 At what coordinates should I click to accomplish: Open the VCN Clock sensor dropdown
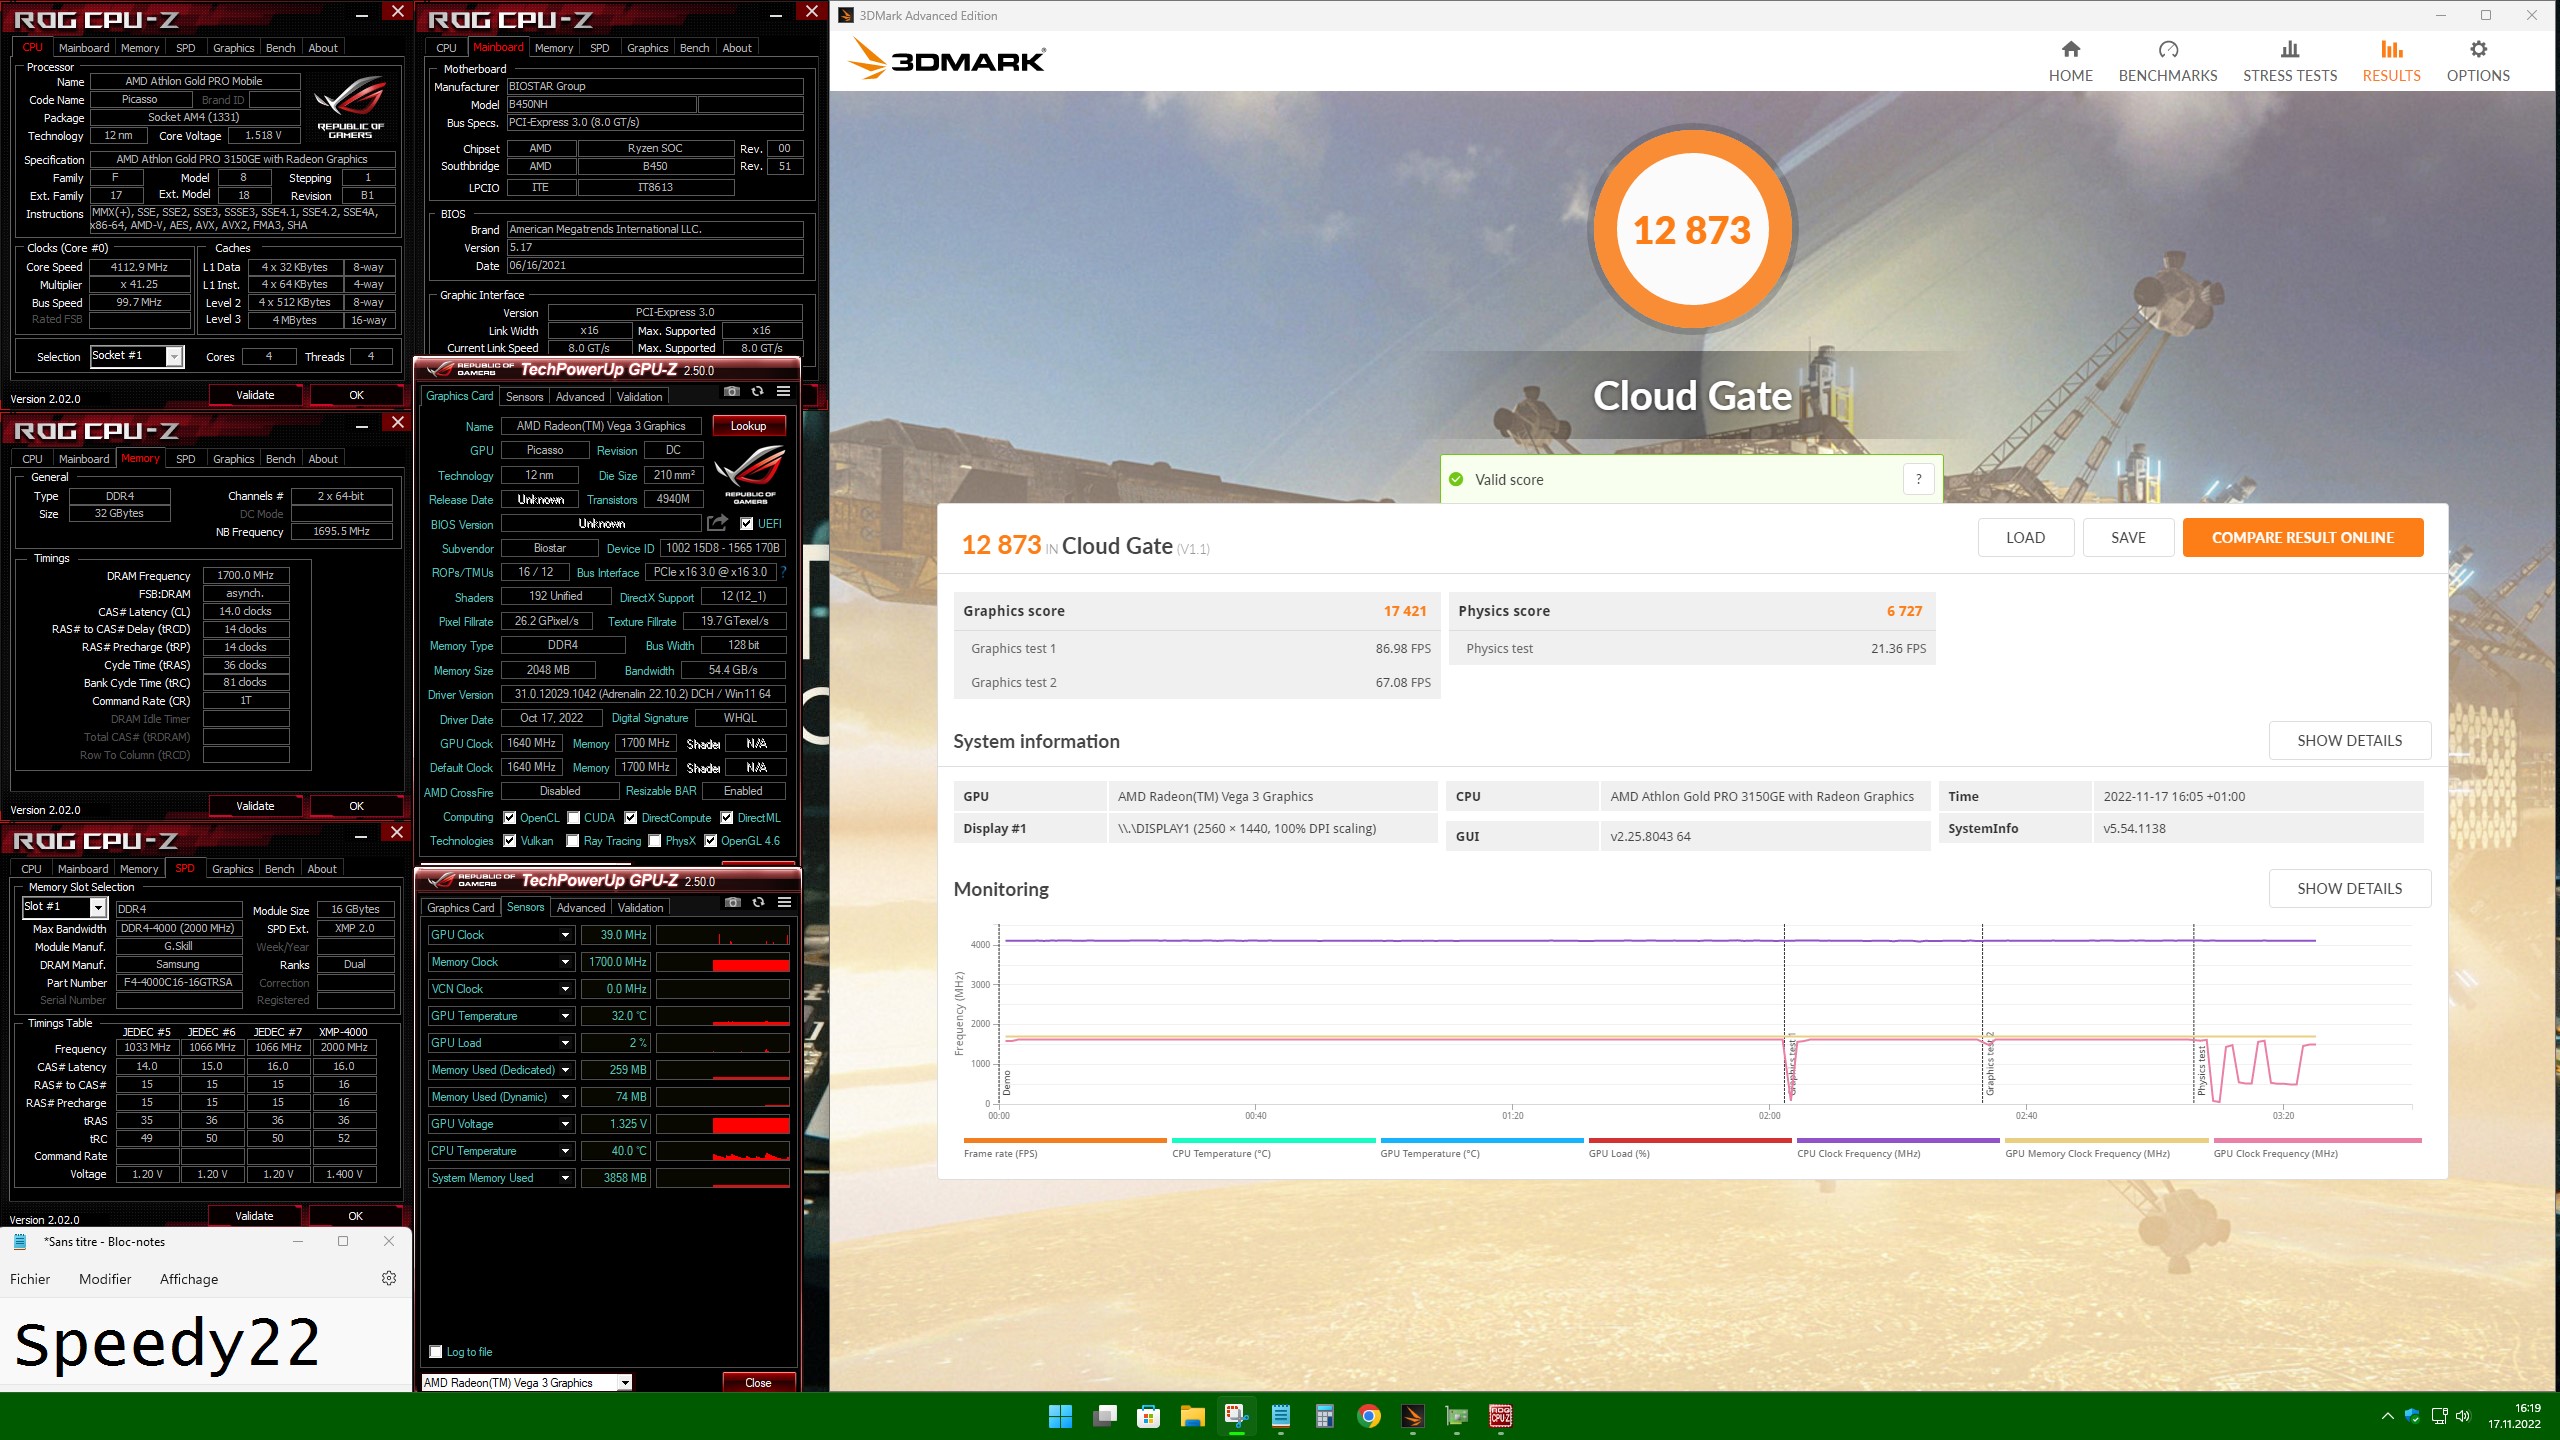coord(566,989)
